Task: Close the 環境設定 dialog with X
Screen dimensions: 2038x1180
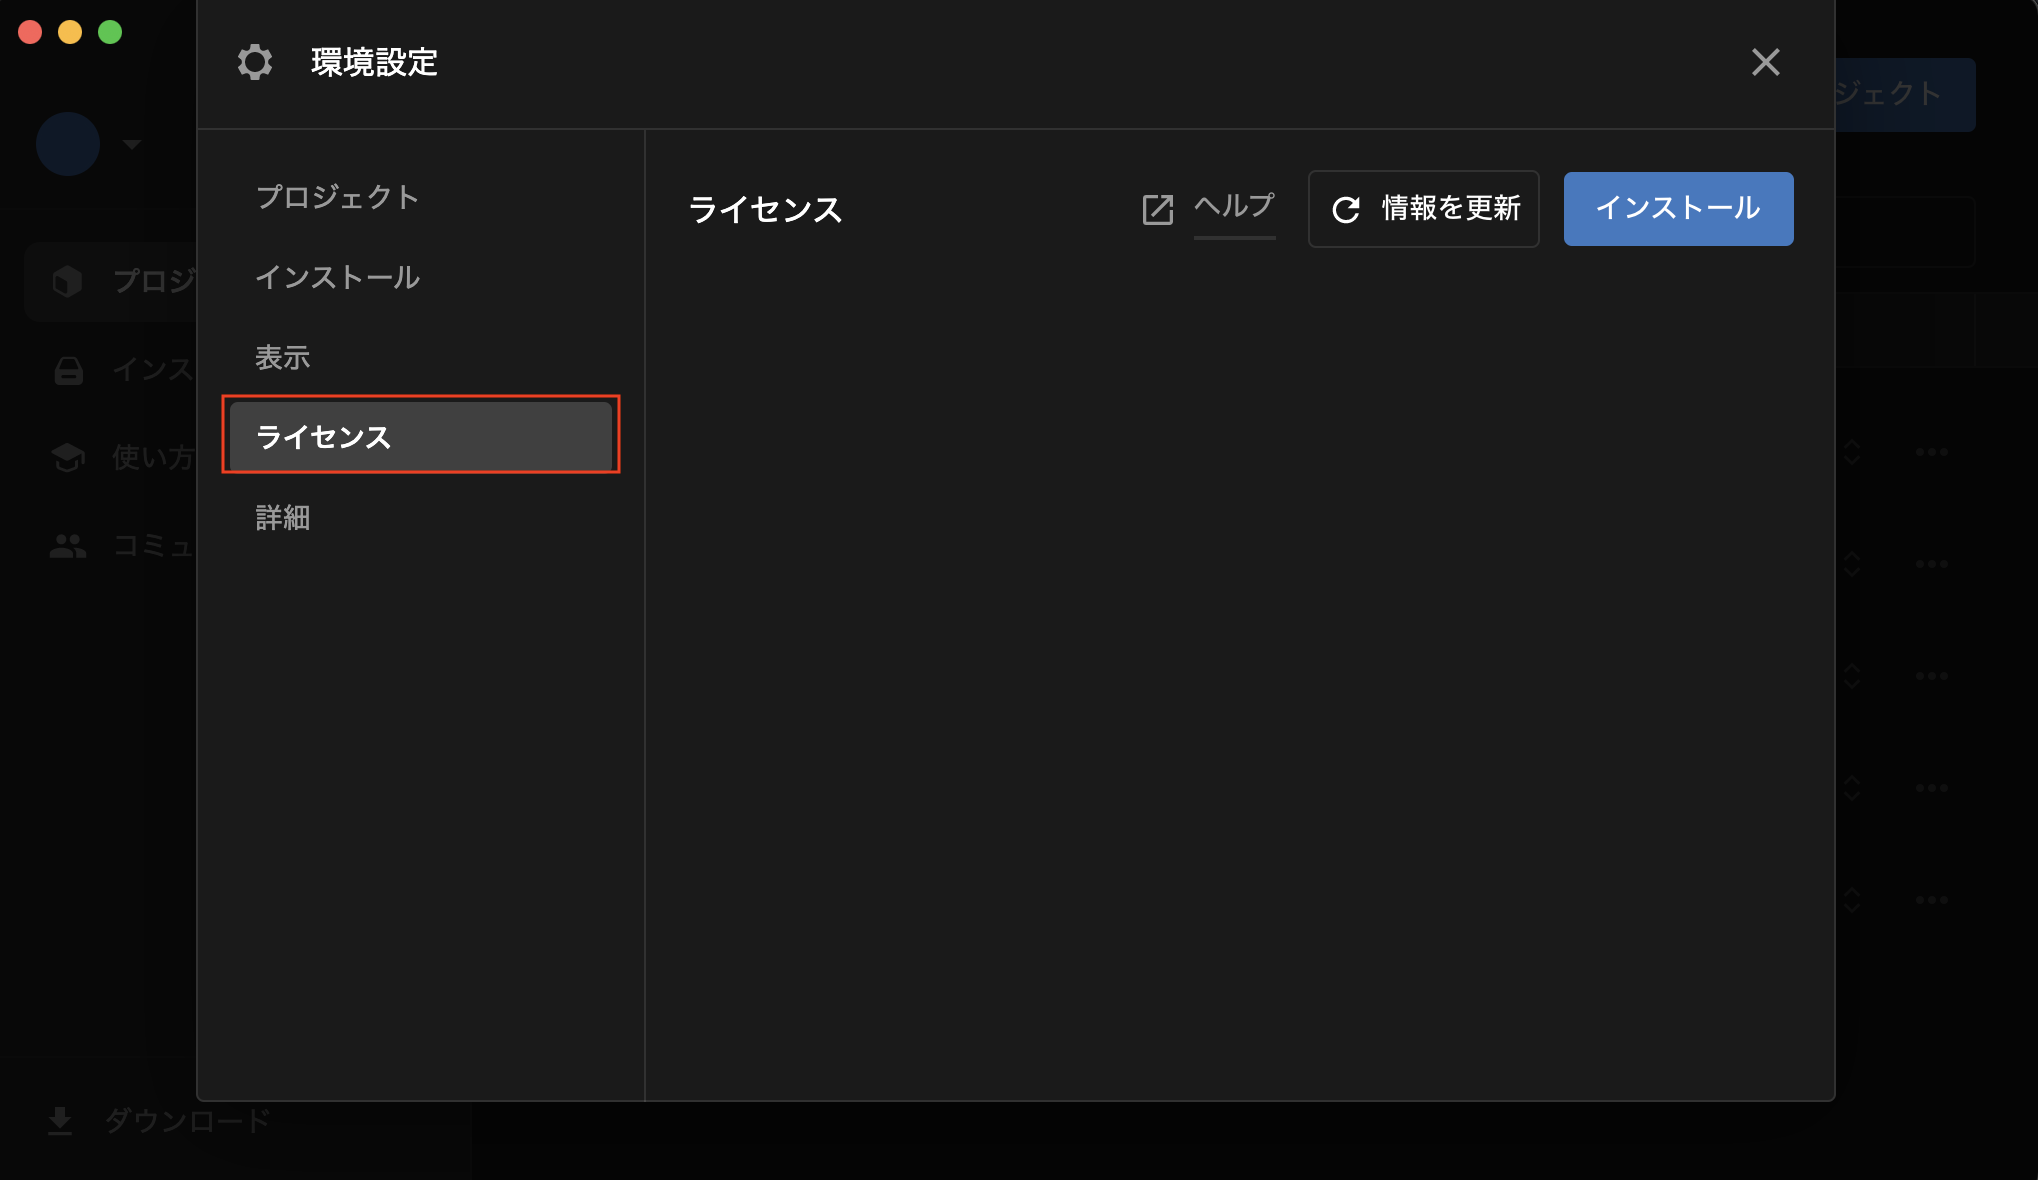Action: point(1765,62)
